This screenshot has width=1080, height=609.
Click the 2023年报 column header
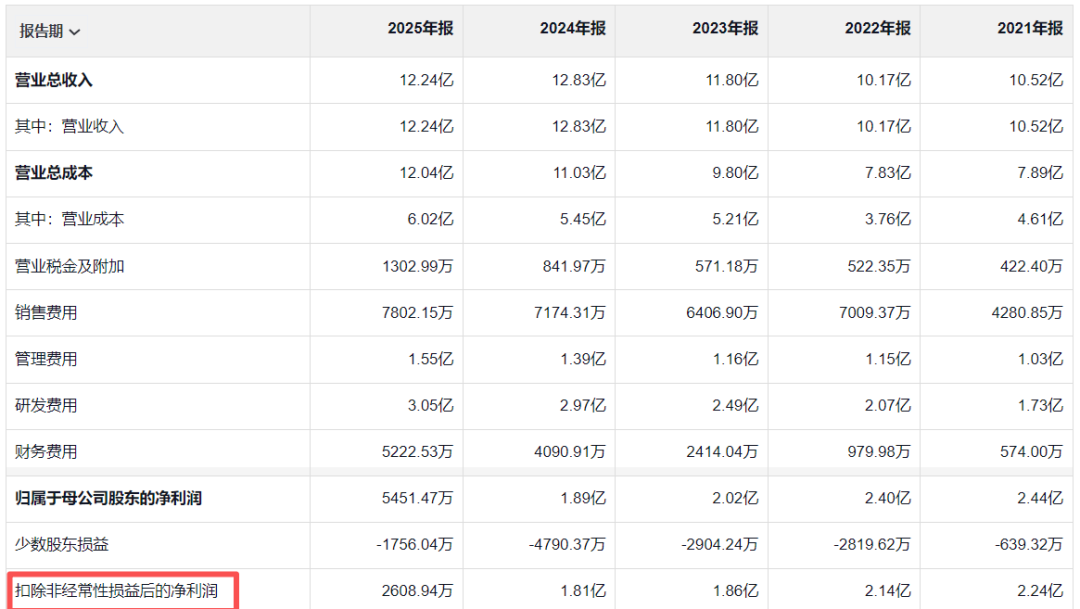[x=725, y=29]
